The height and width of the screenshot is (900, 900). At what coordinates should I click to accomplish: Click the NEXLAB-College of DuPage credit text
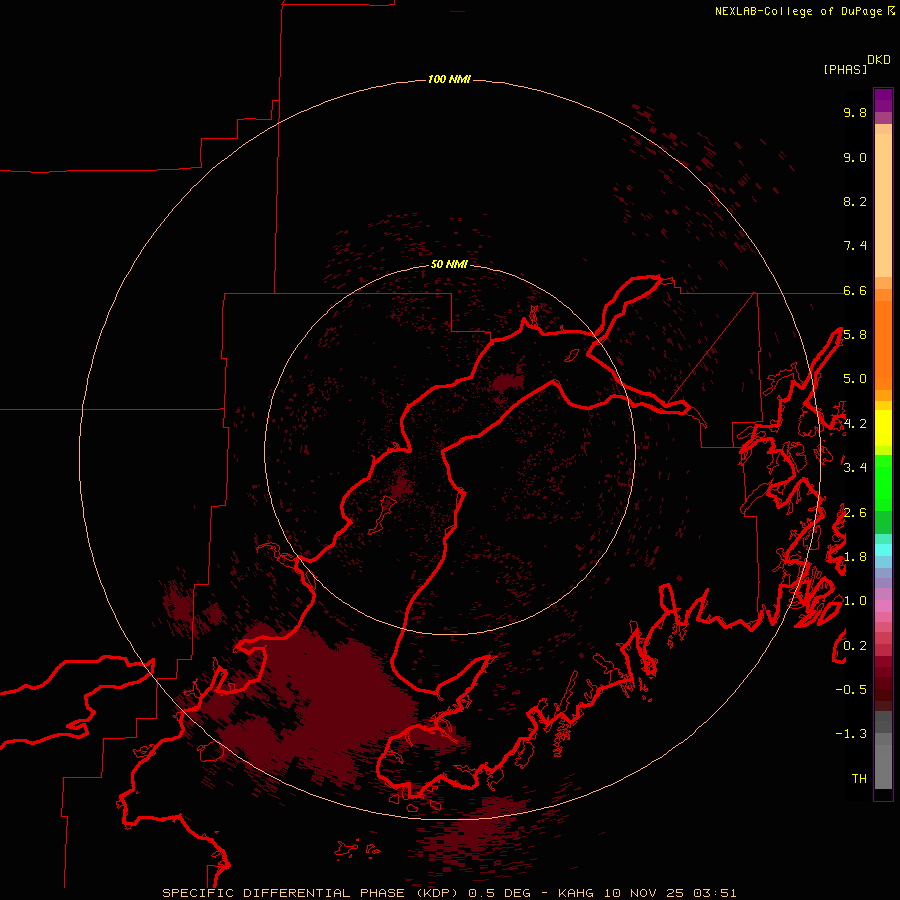click(798, 11)
